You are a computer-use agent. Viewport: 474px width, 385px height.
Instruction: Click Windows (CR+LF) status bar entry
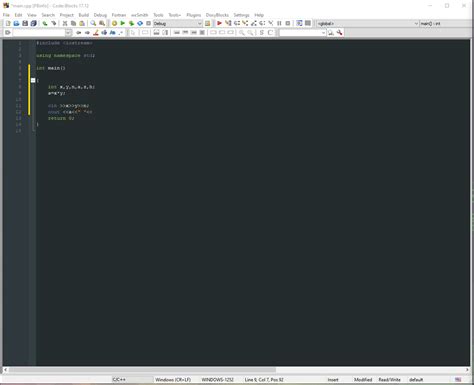point(173,380)
